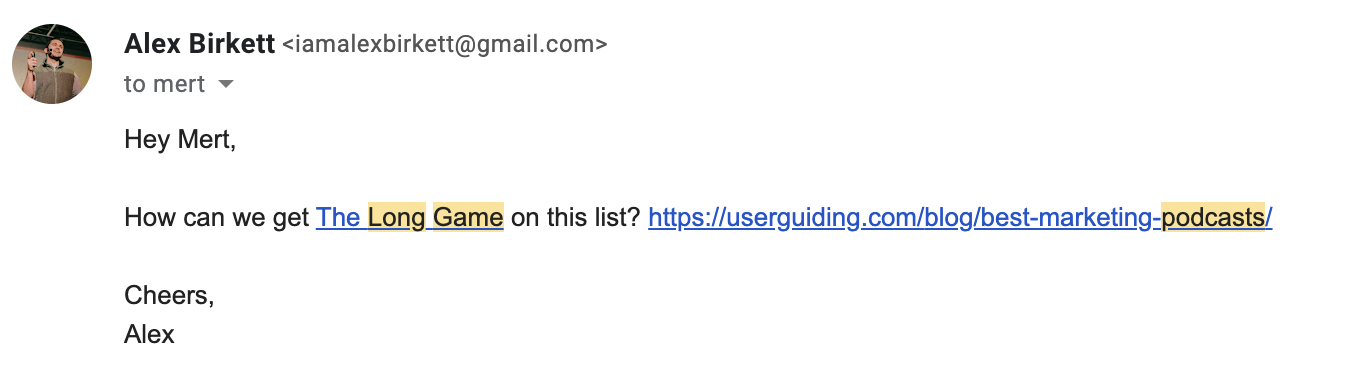Click the "on this list?" text

575,217
